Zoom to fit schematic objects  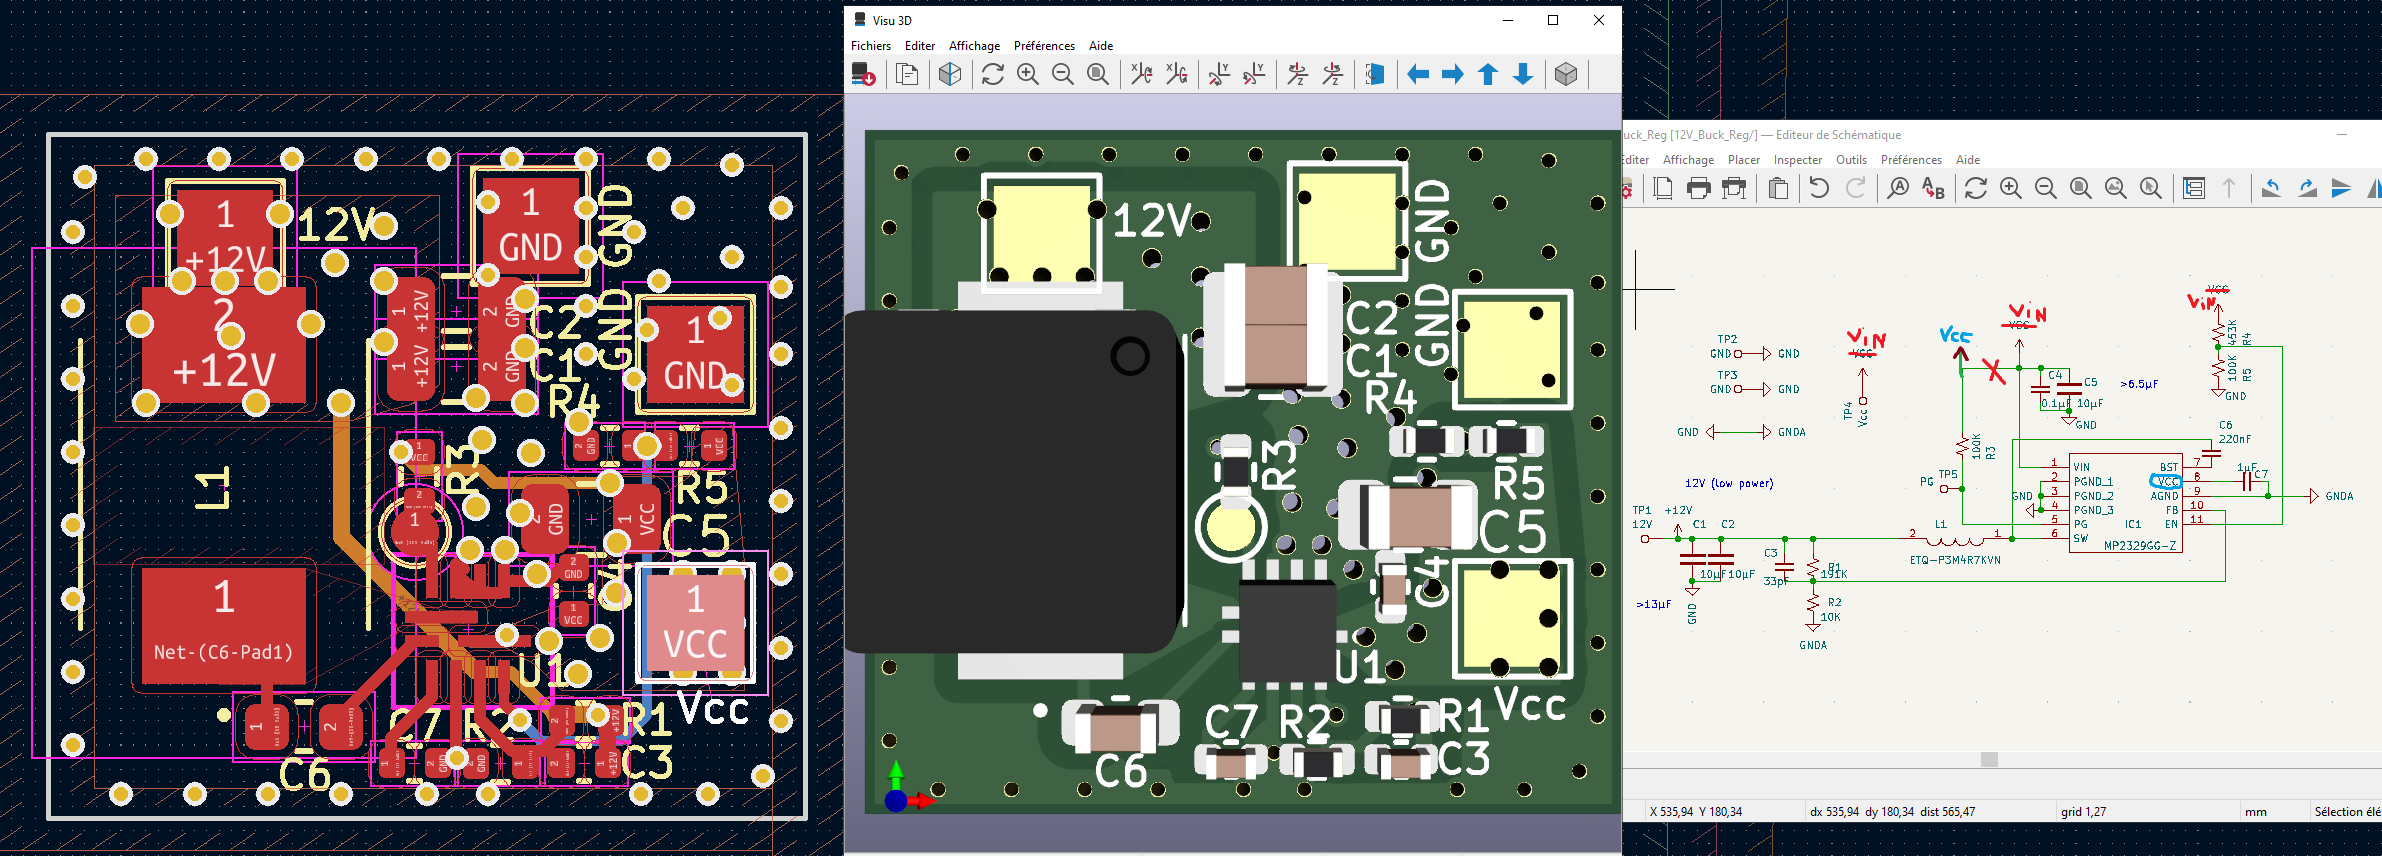[x=2115, y=188]
